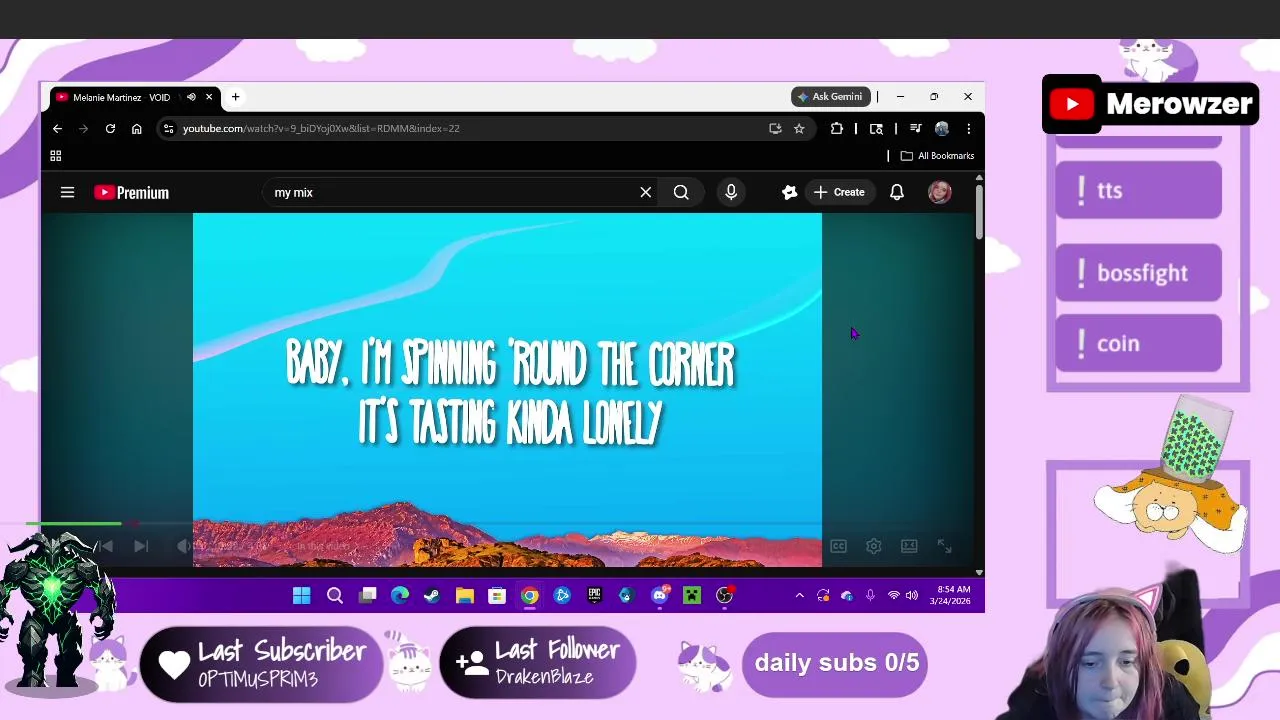Open Epic Games Launcher from taskbar
Viewport: 1280px width, 720px height.
(594, 596)
